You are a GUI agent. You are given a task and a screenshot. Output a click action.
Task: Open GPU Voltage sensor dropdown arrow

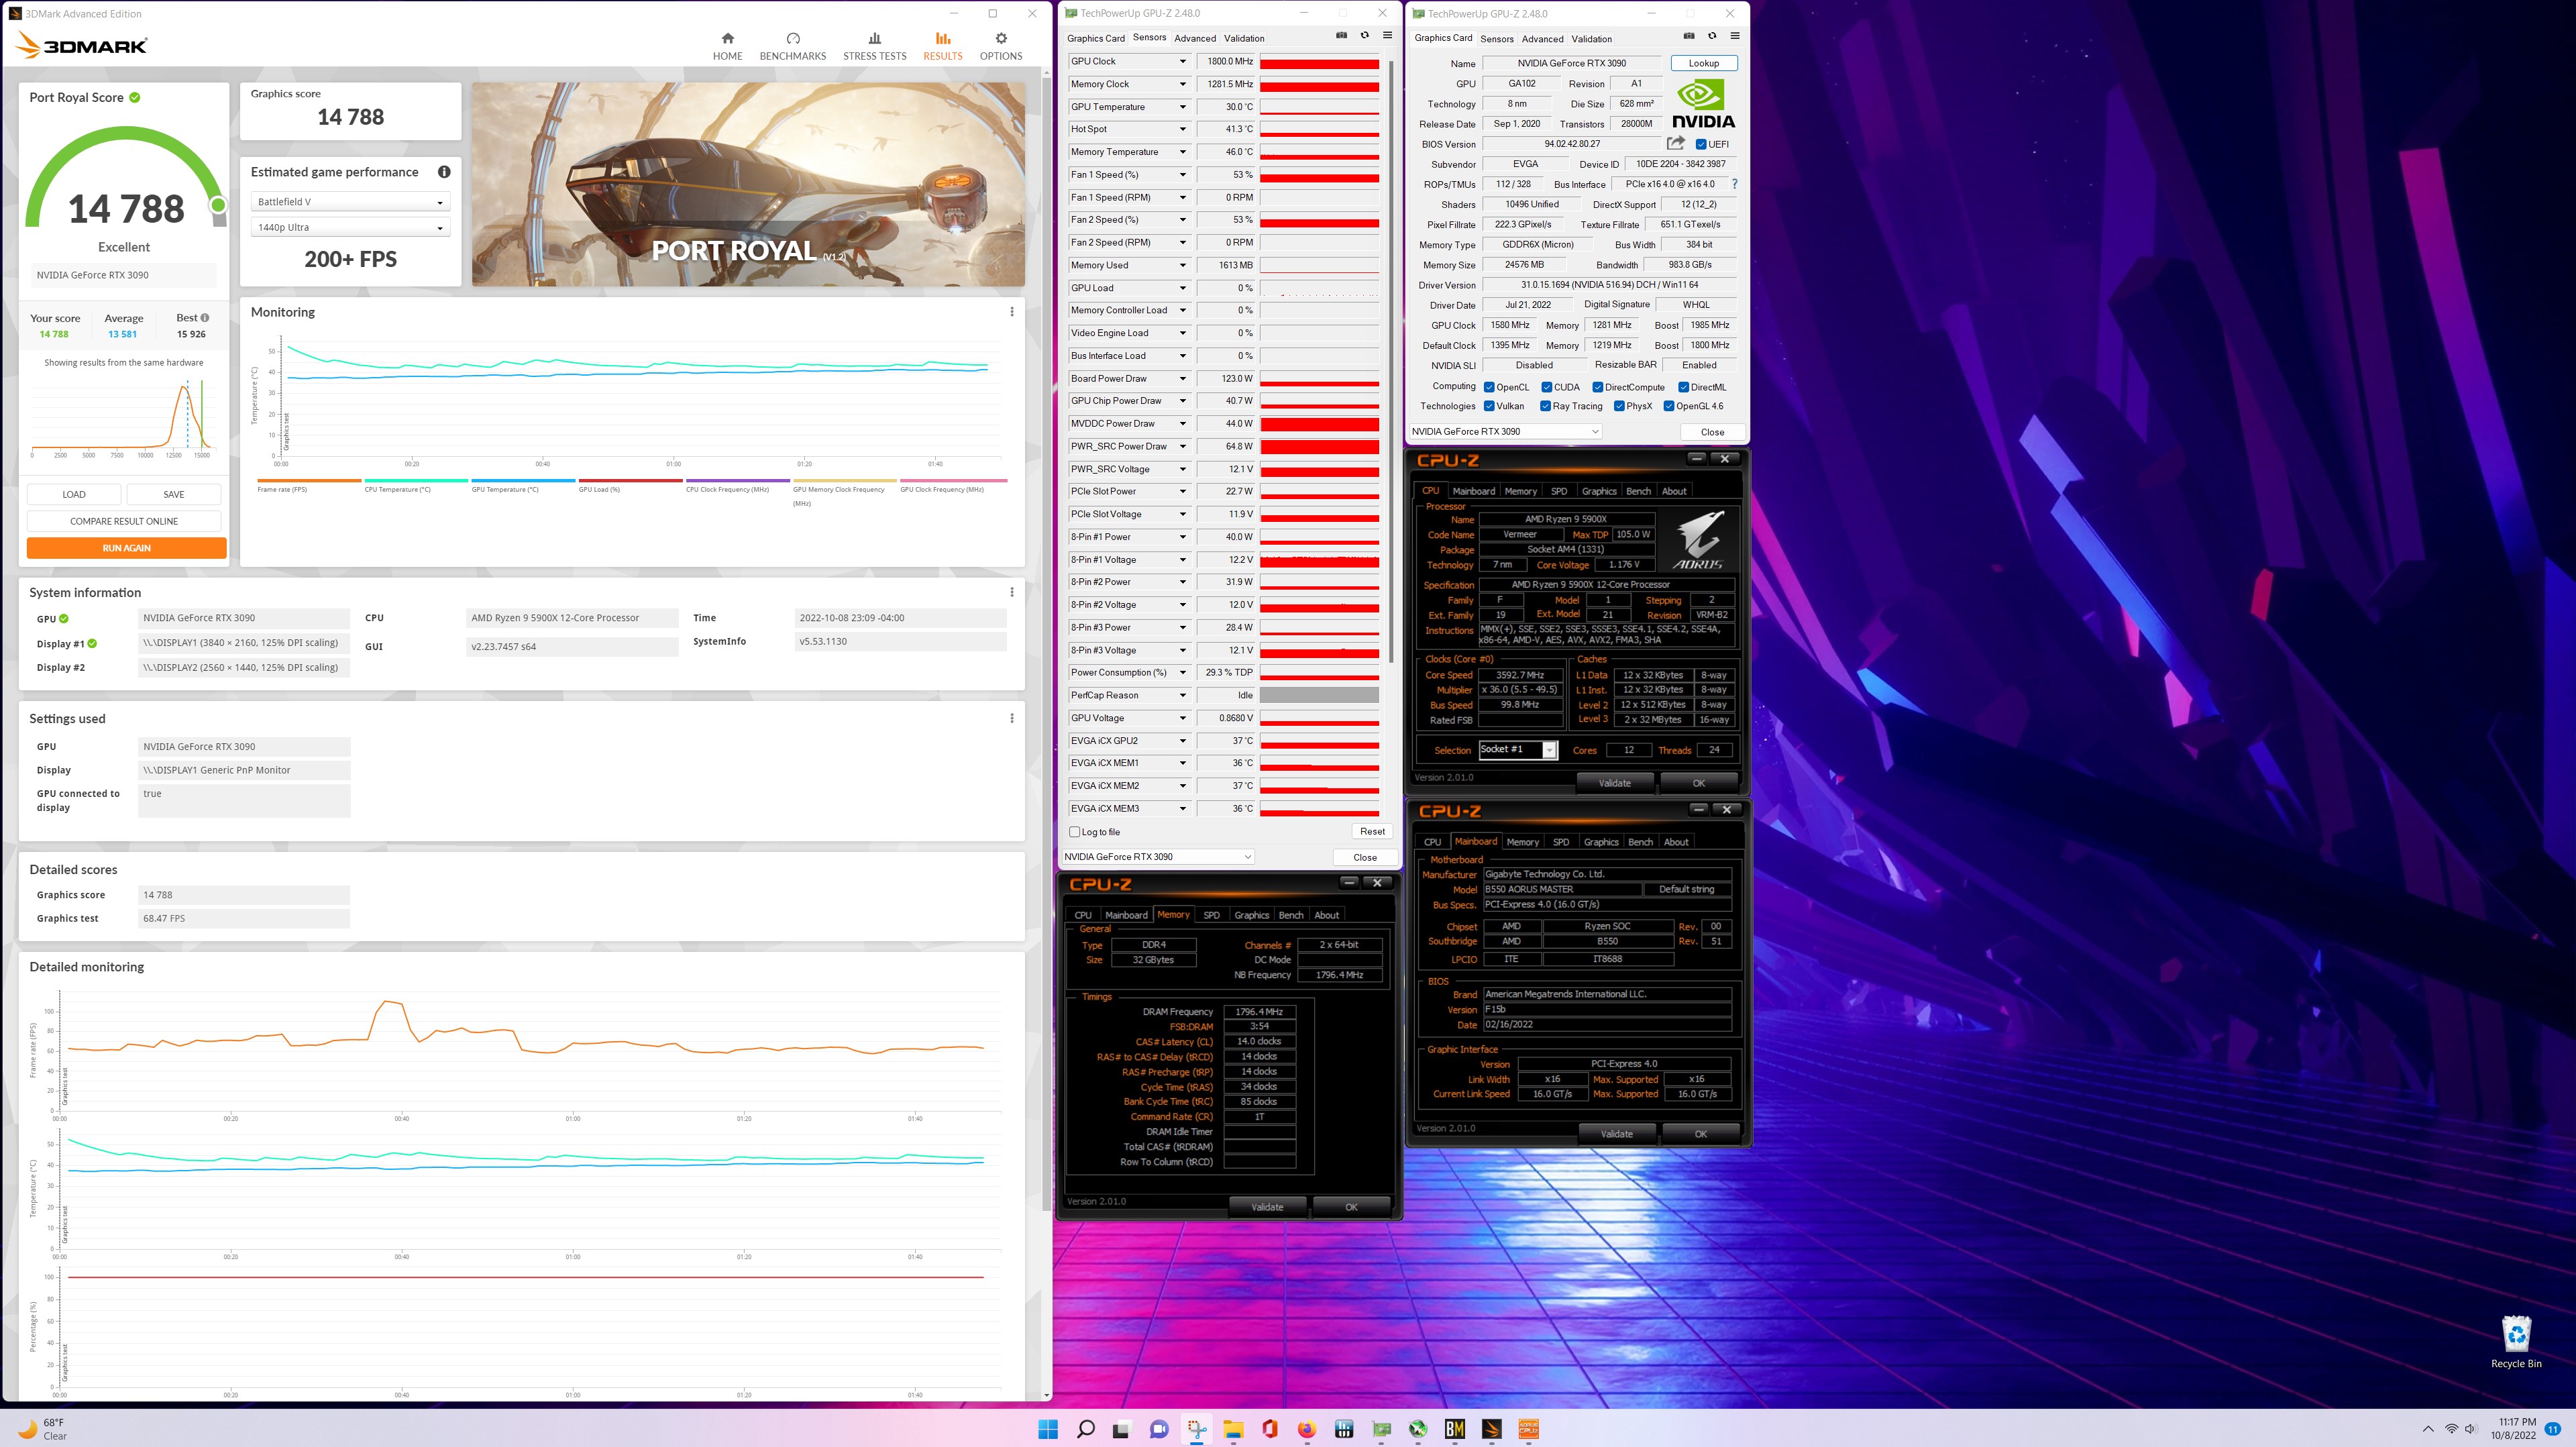coord(1182,718)
